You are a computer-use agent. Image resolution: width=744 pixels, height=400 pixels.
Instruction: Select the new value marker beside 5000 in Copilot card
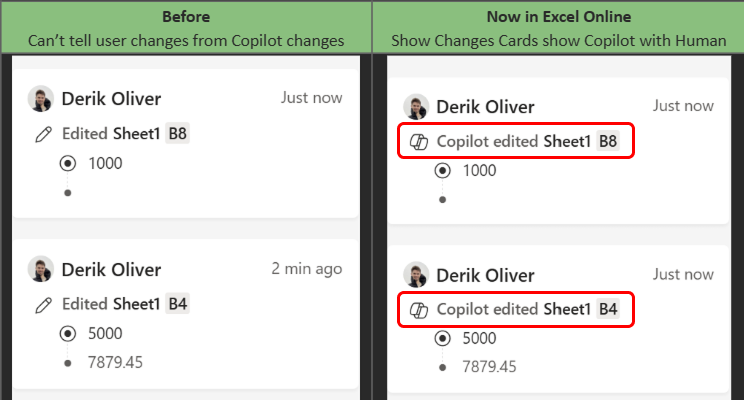[x=443, y=339]
